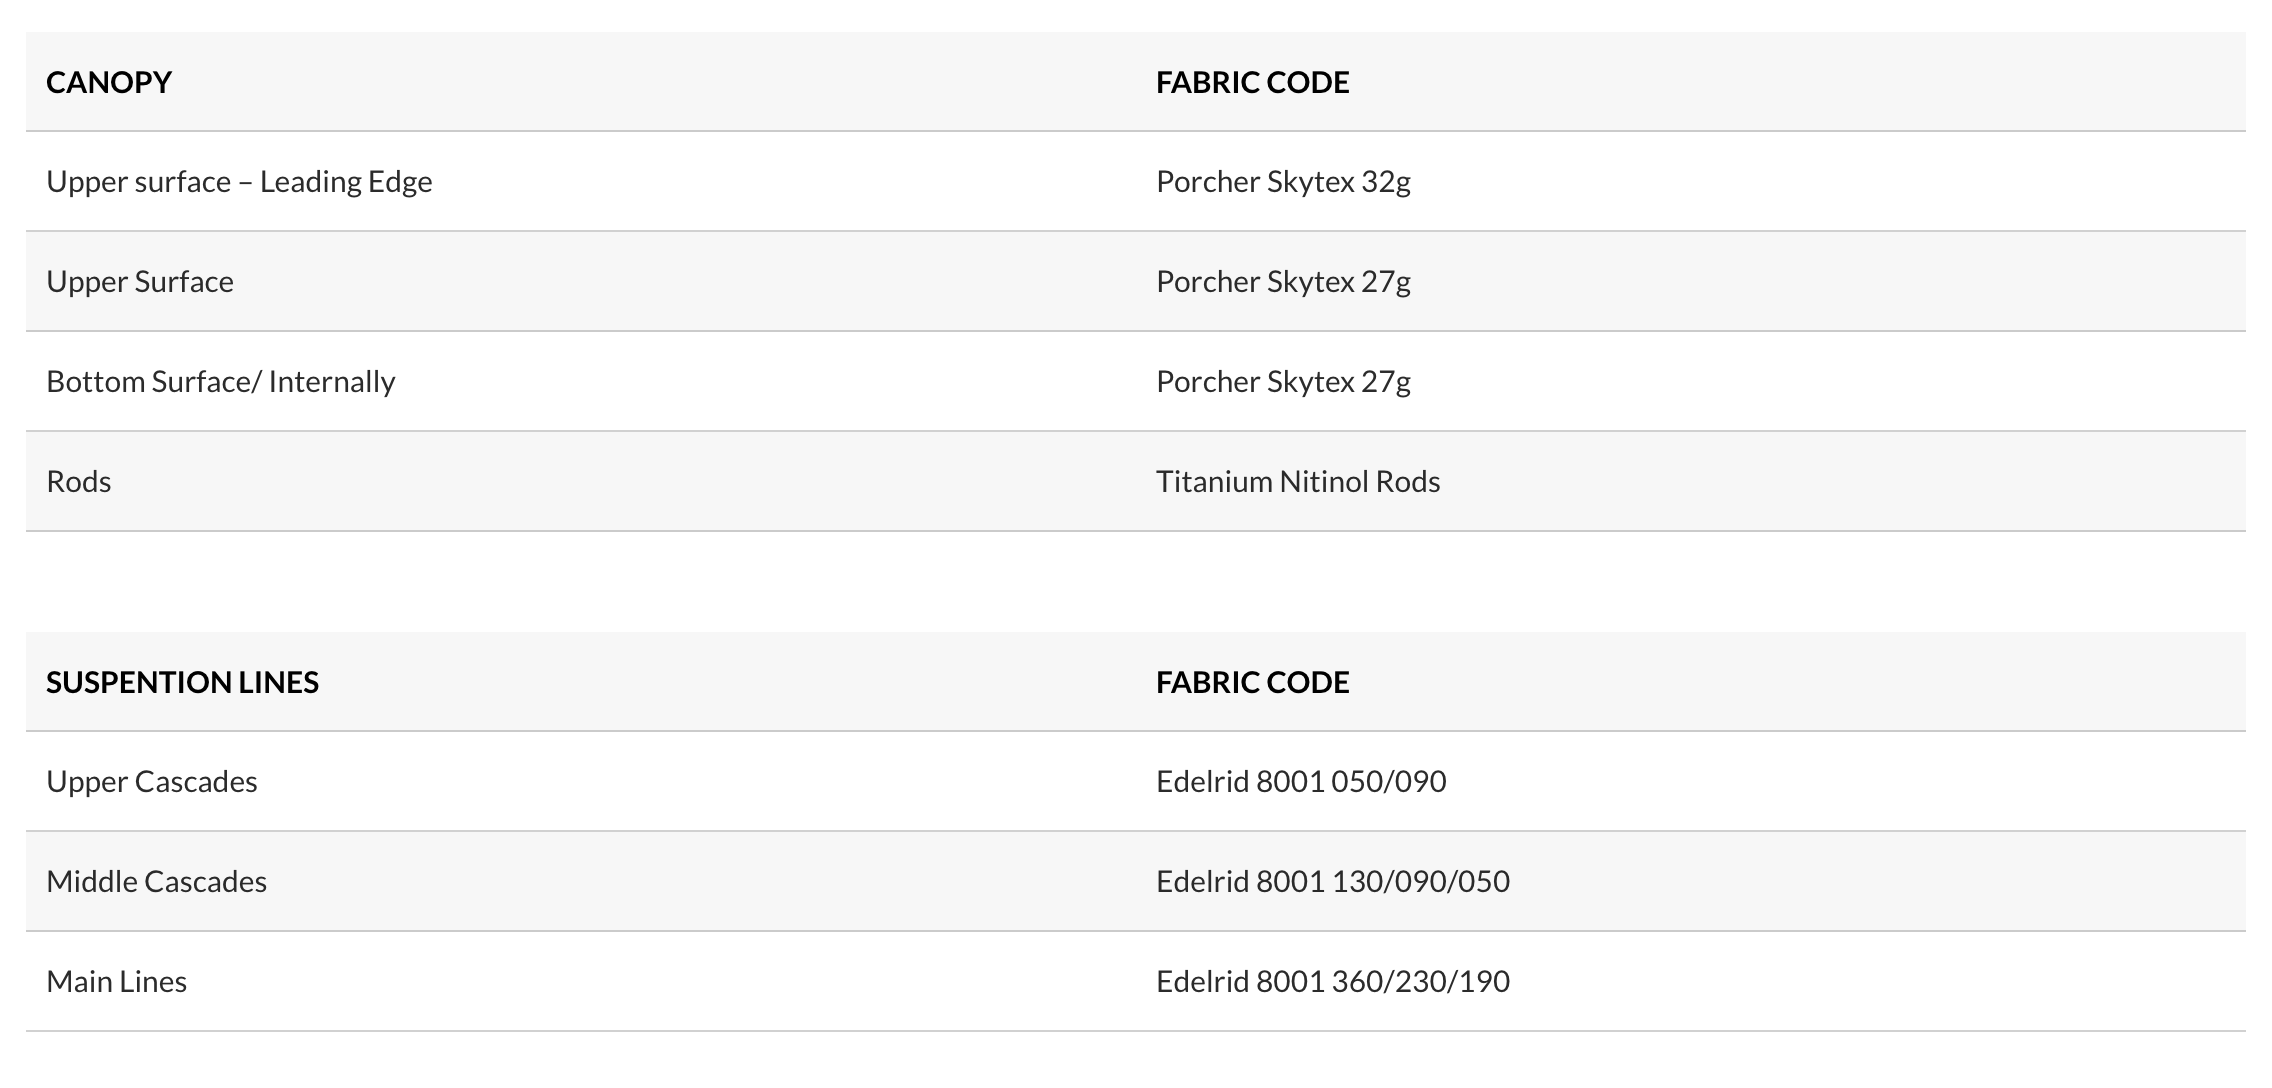Click the 'Edelrid 8001 050/090' value
2272x1088 pixels.
point(1301,782)
